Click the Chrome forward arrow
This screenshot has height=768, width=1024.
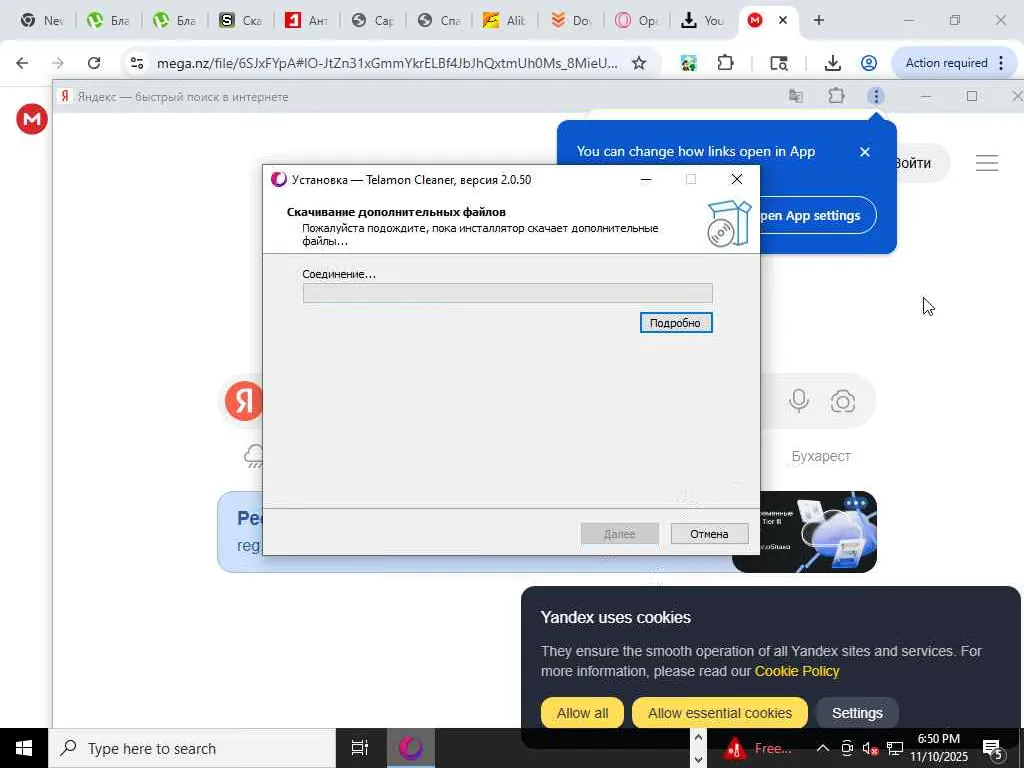pos(58,63)
